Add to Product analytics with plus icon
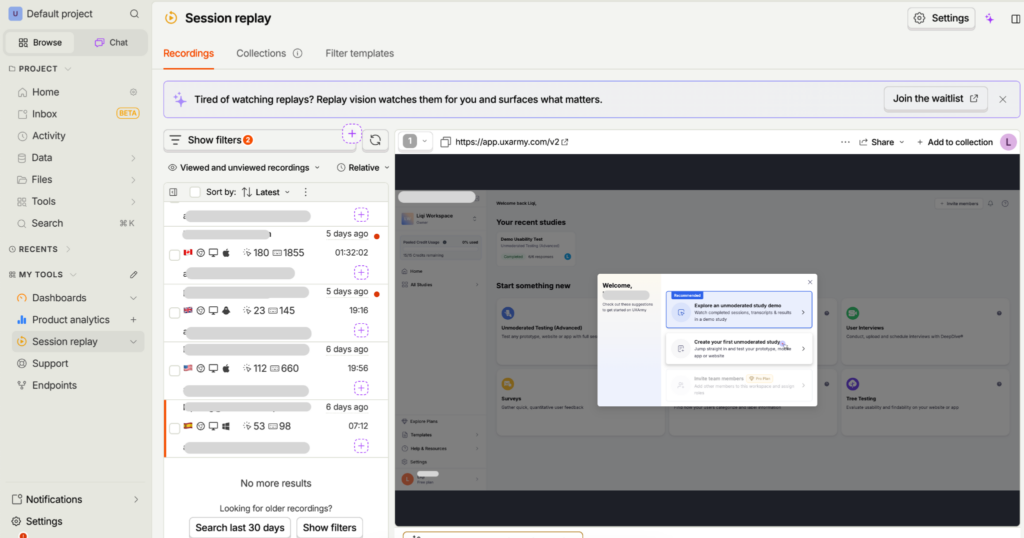This screenshot has height=538, width=1024. coord(133,320)
